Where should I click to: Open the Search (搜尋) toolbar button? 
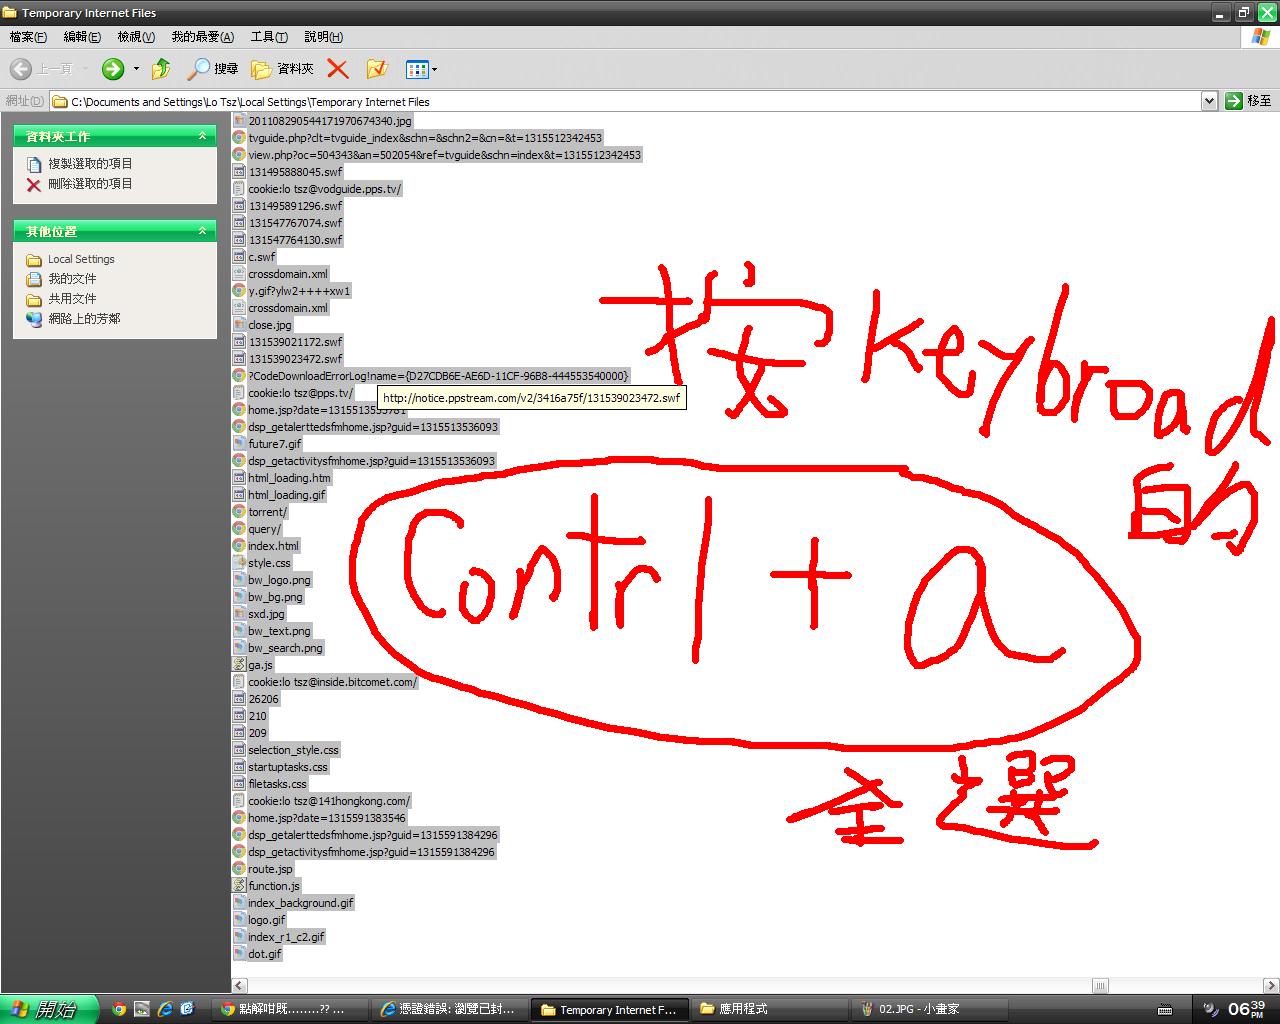coord(213,69)
